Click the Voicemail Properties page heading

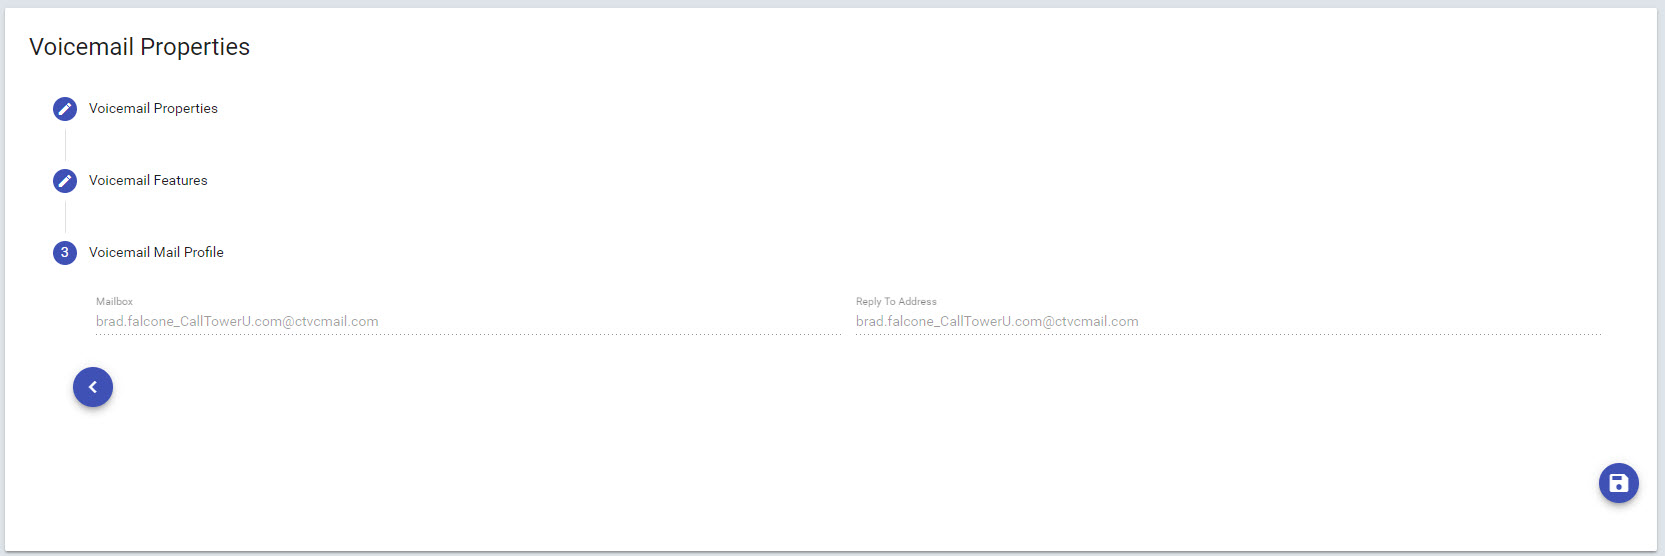139,47
